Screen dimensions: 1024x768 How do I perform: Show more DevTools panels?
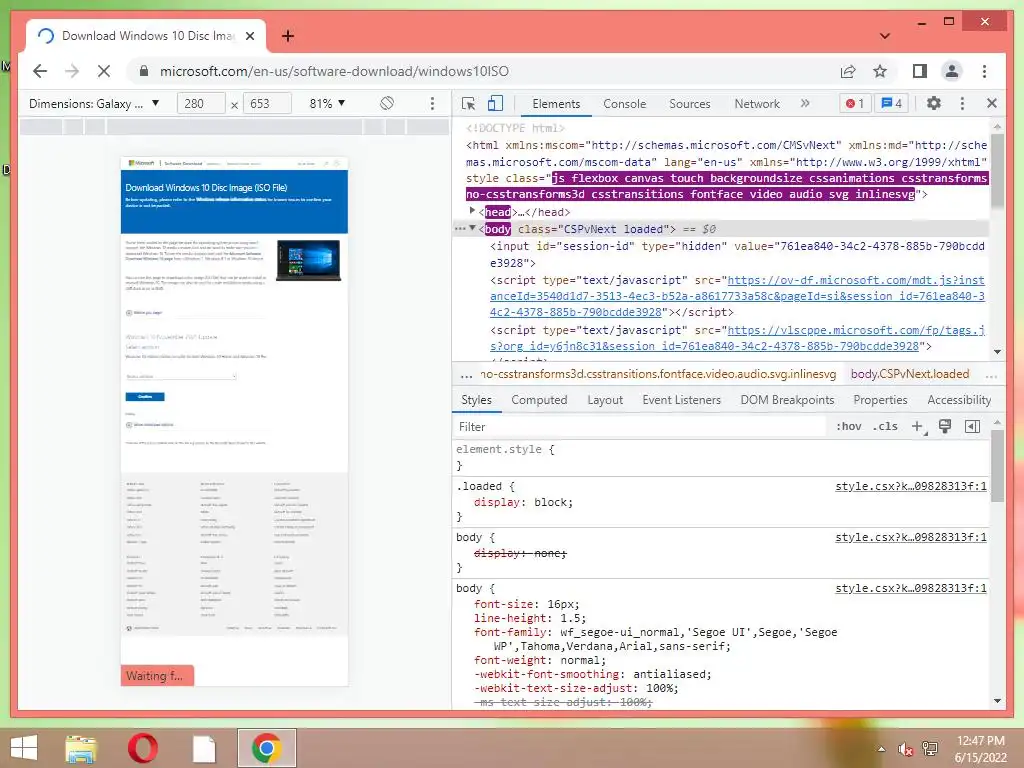point(805,103)
